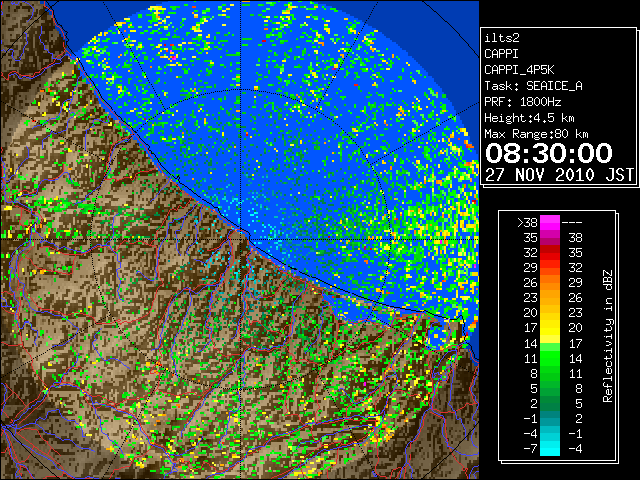Select the 'Max Range:80 km' text
The image size is (640, 480).
(x=536, y=134)
